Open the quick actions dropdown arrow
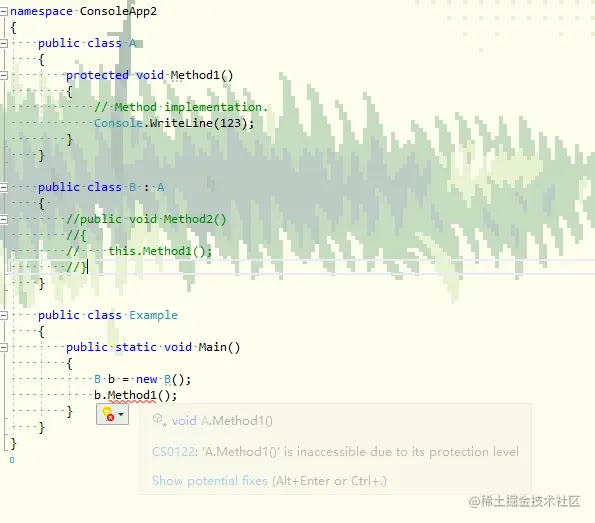The height and width of the screenshot is (523, 595). [x=121, y=414]
